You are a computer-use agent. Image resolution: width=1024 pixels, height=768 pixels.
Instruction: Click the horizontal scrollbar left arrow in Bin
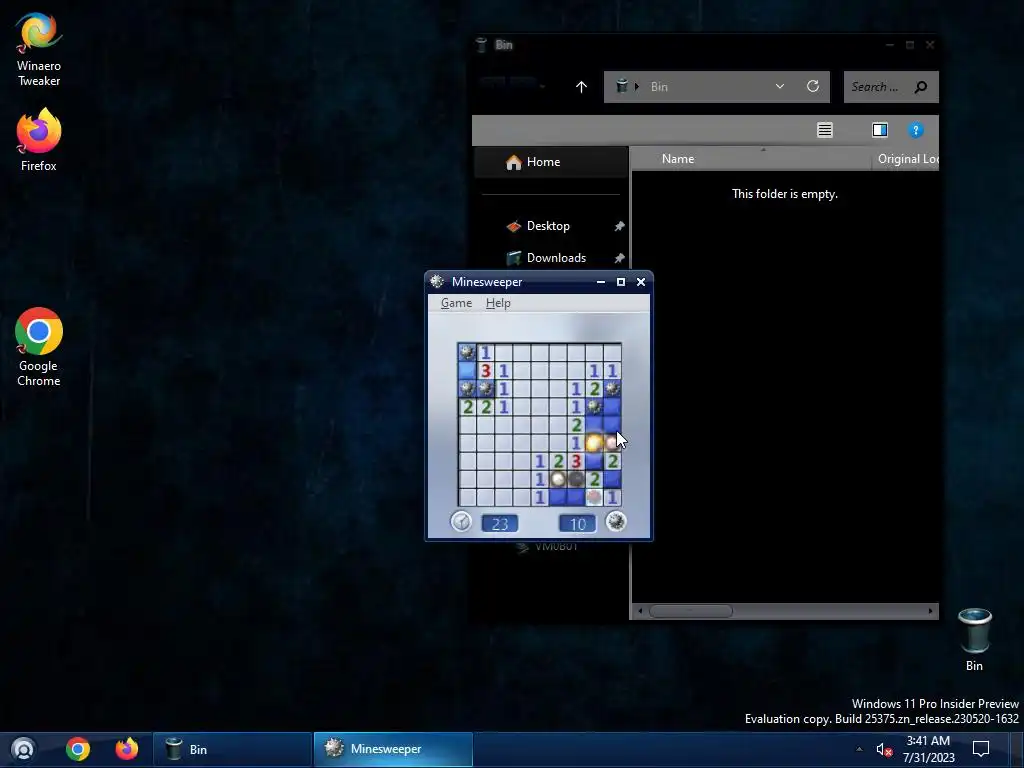point(640,611)
